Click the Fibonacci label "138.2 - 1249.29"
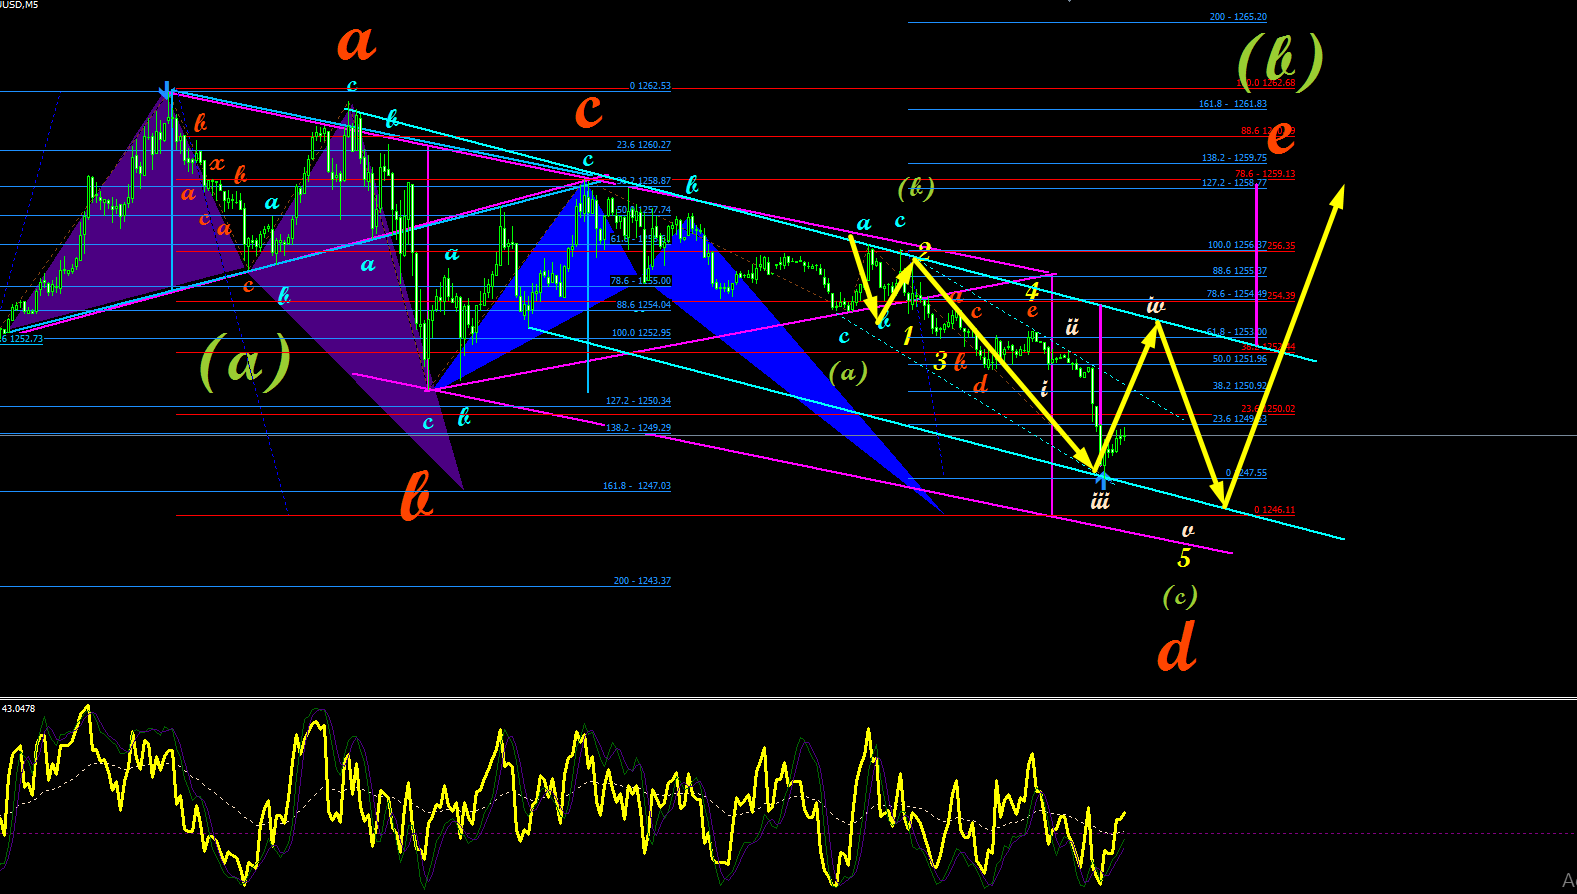Image resolution: width=1577 pixels, height=894 pixels. click(638, 428)
